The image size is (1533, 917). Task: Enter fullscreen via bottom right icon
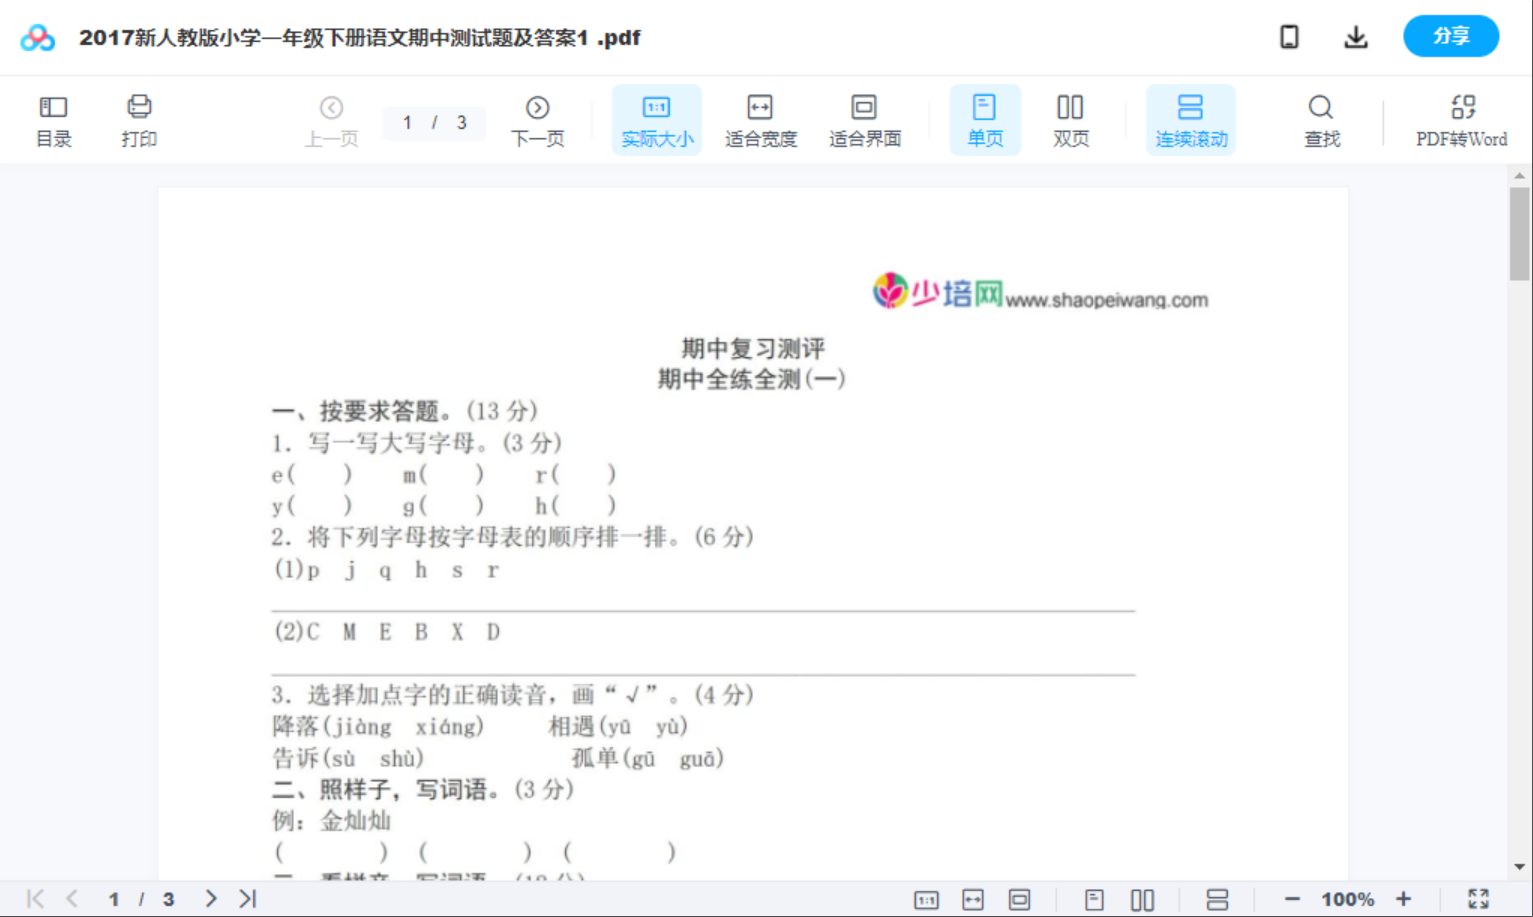click(x=1479, y=898)
